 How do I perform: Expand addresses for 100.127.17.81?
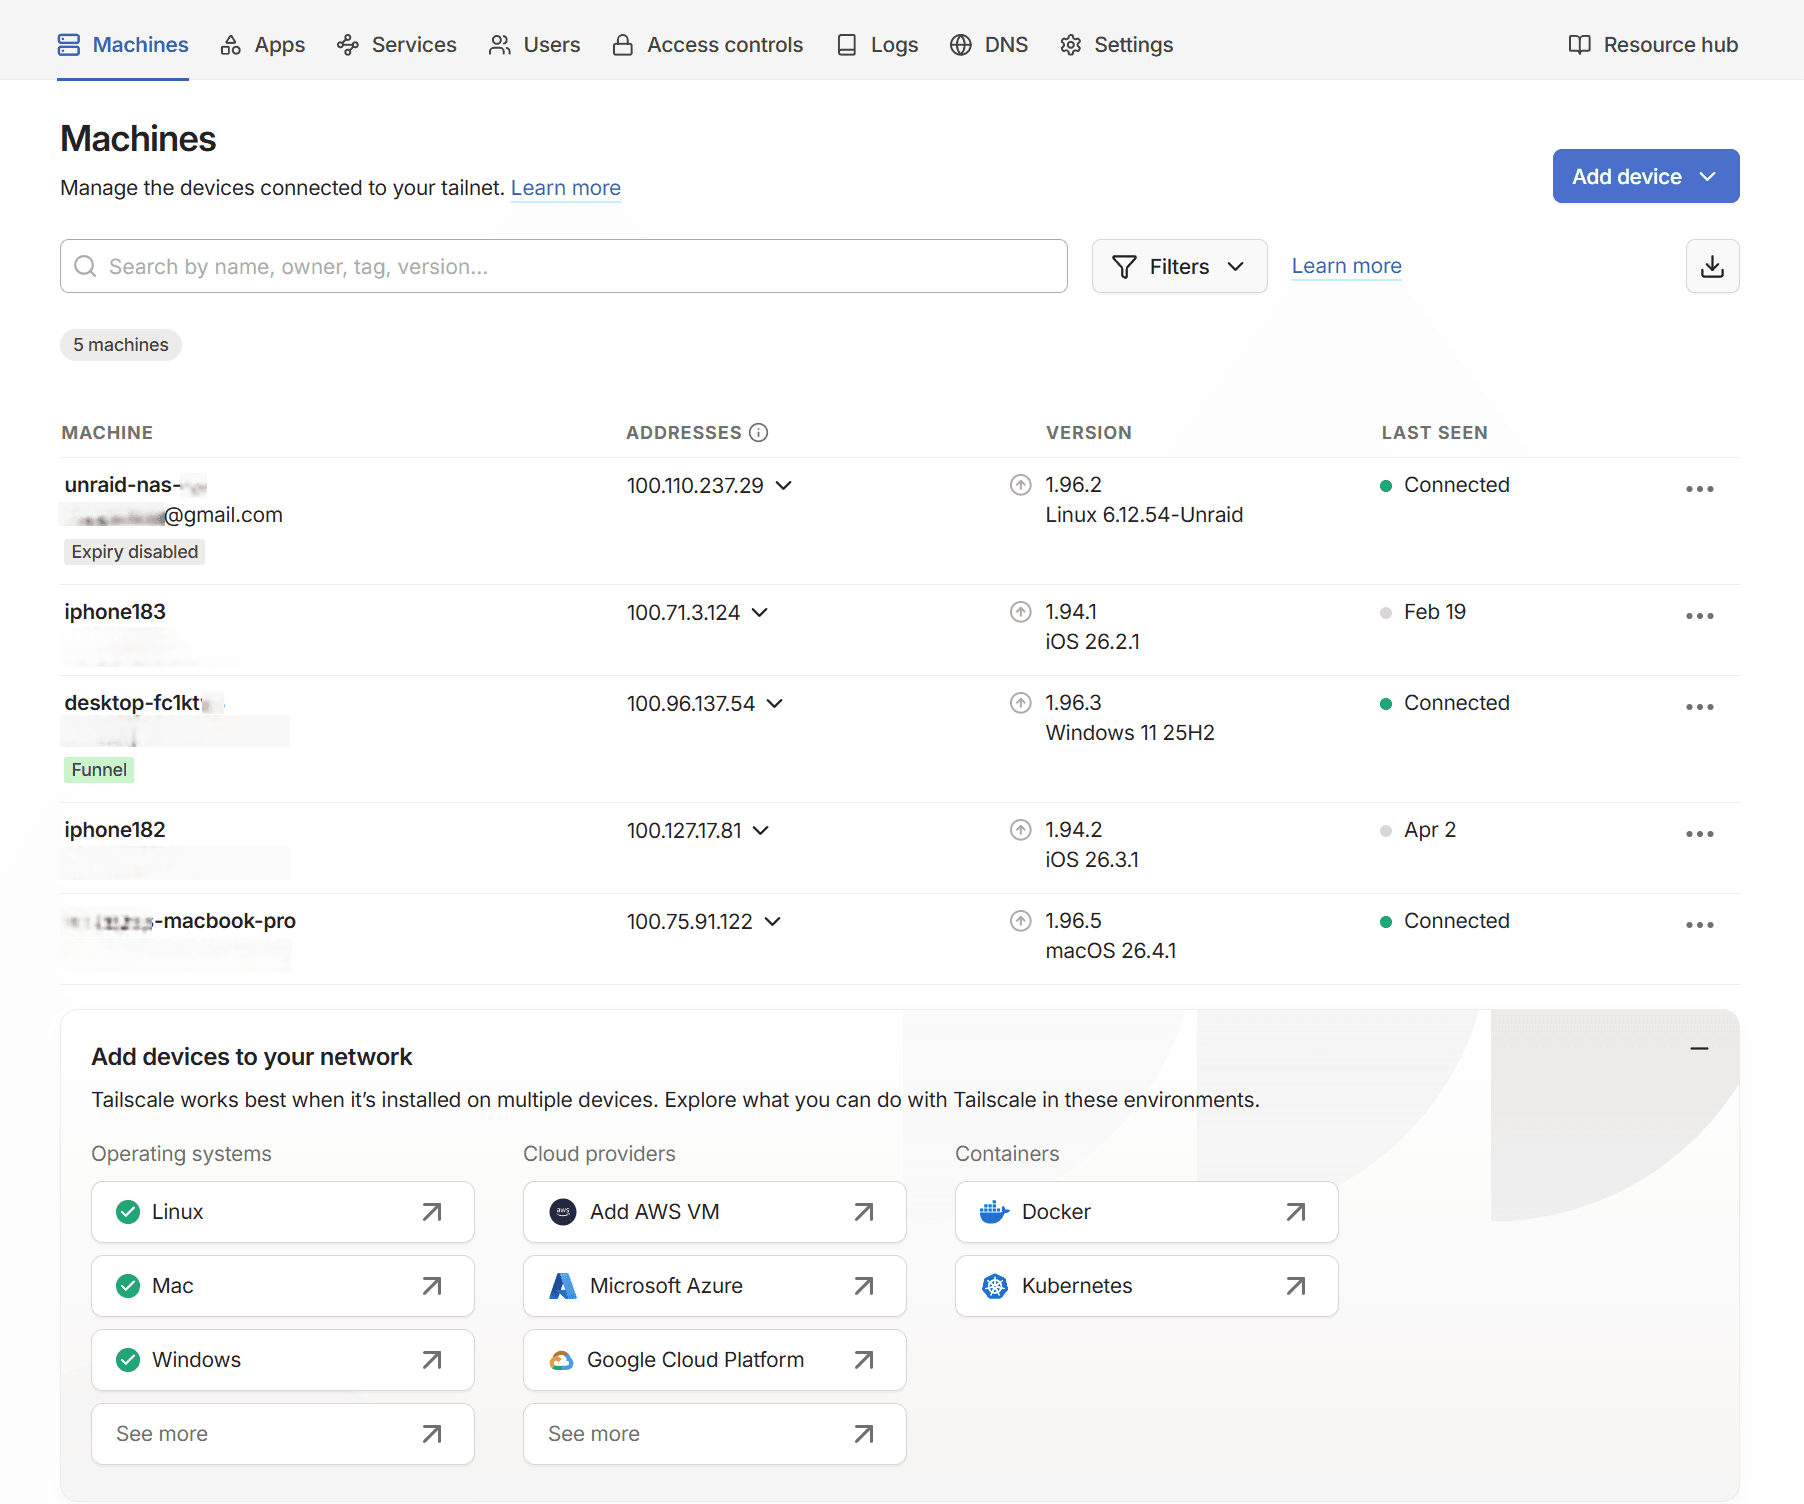coord(761,830)
